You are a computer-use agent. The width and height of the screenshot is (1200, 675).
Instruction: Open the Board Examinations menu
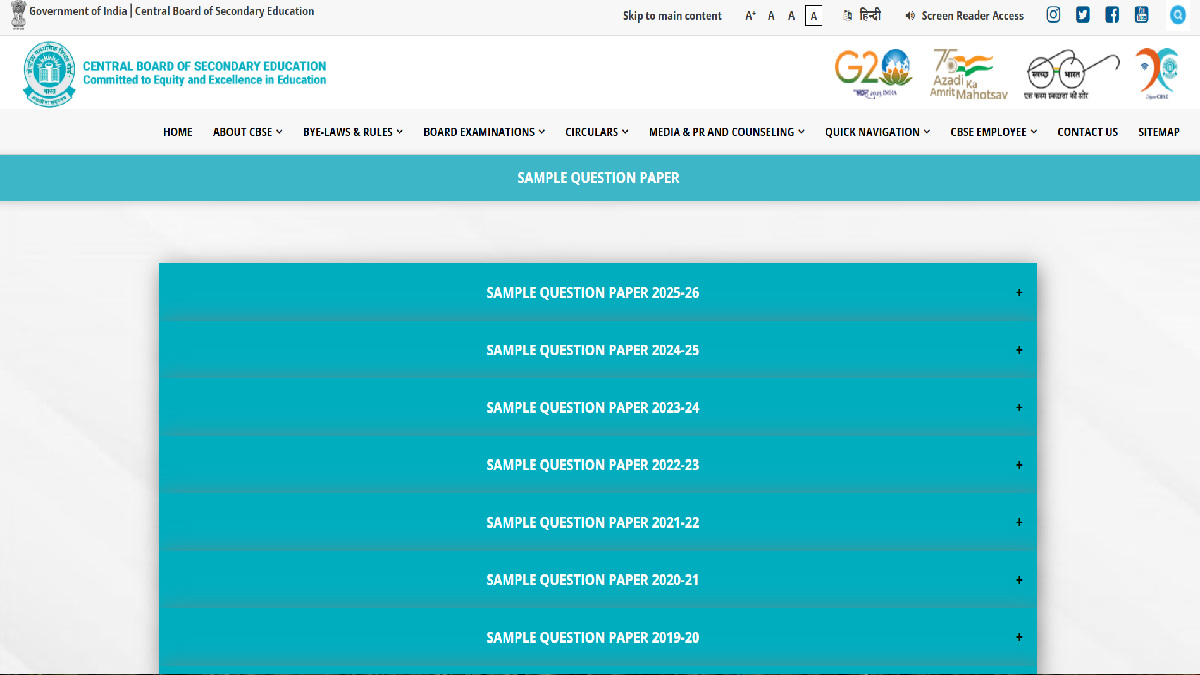pyautogui.click(x=484, y=132)
